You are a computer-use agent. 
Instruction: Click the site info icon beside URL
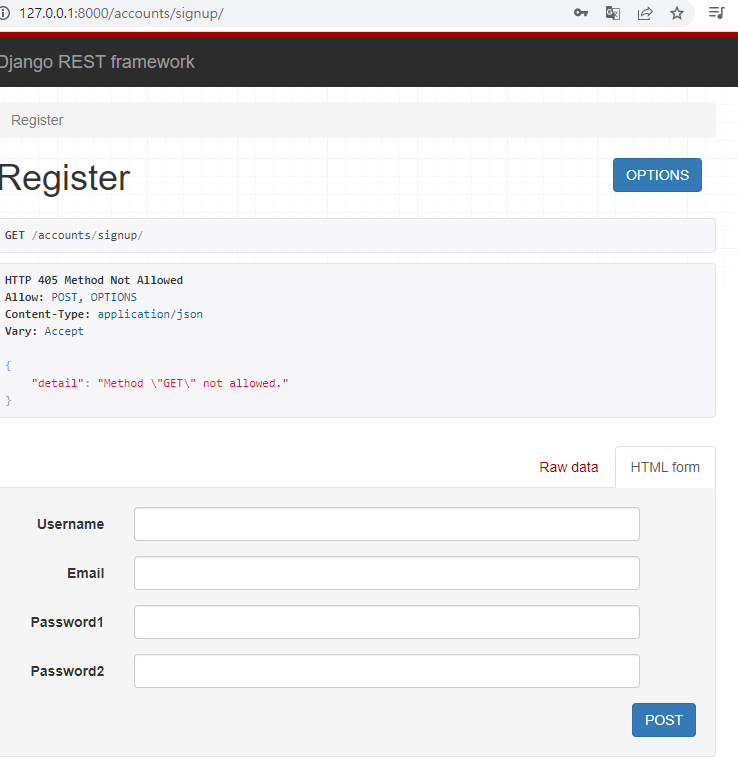(4, 14)
